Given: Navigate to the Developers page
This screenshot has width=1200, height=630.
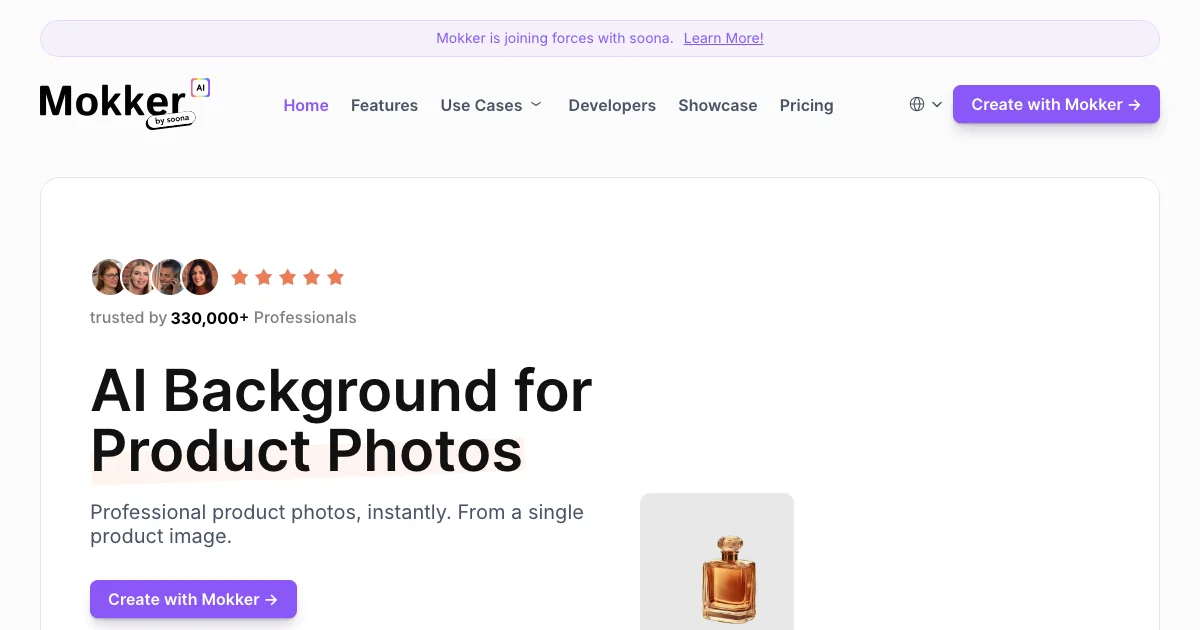Looking at the screenshot, I should coord(612,105).
